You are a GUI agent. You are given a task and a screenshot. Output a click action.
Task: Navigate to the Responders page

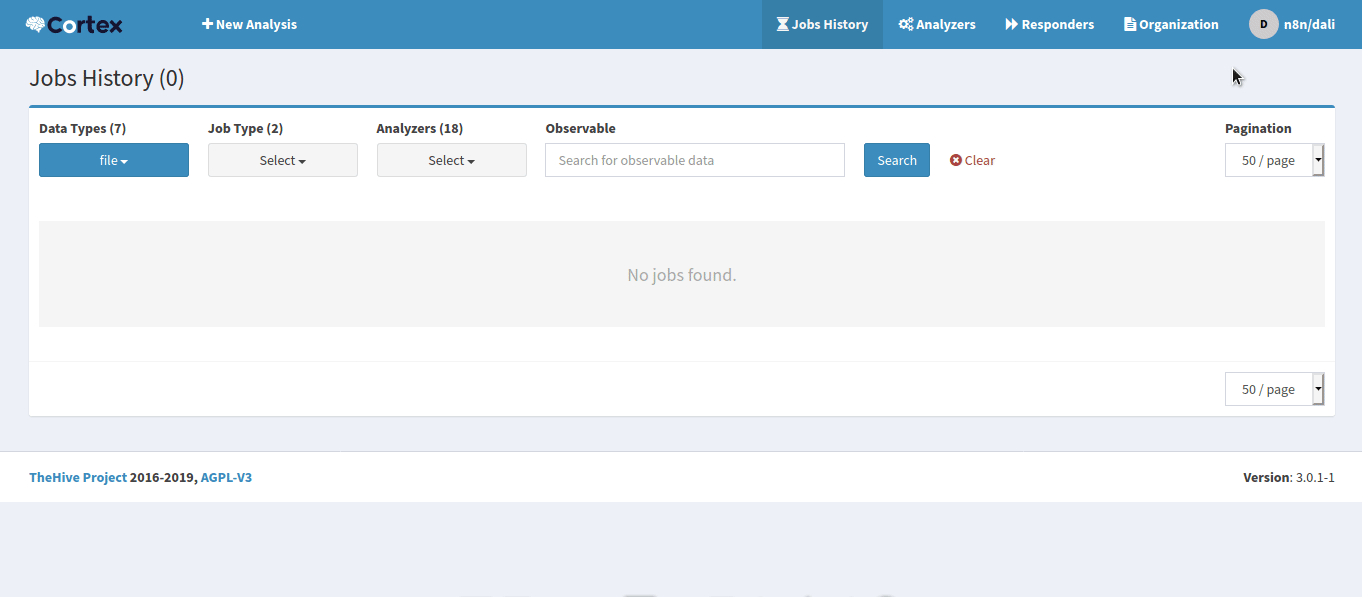[1049, 23]
